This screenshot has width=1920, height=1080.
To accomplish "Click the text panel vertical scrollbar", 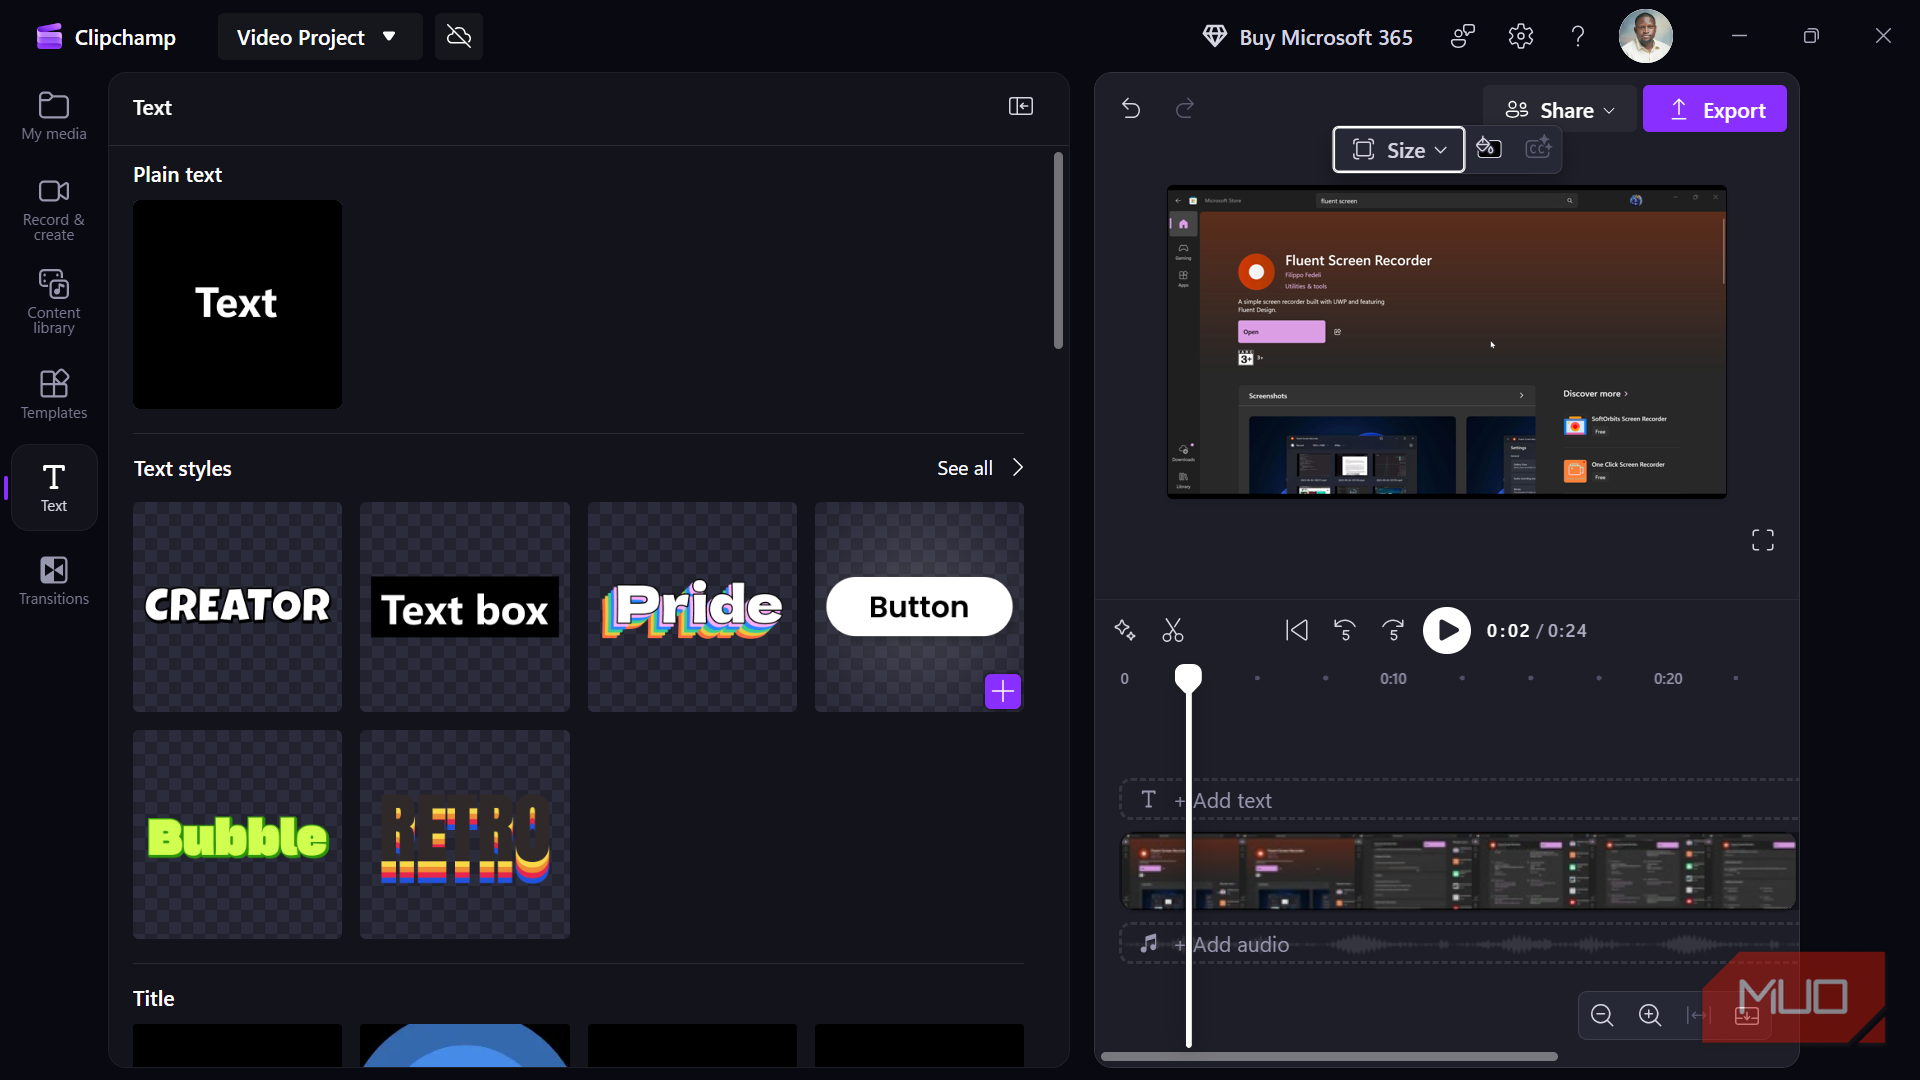I will coord(1058,250).
